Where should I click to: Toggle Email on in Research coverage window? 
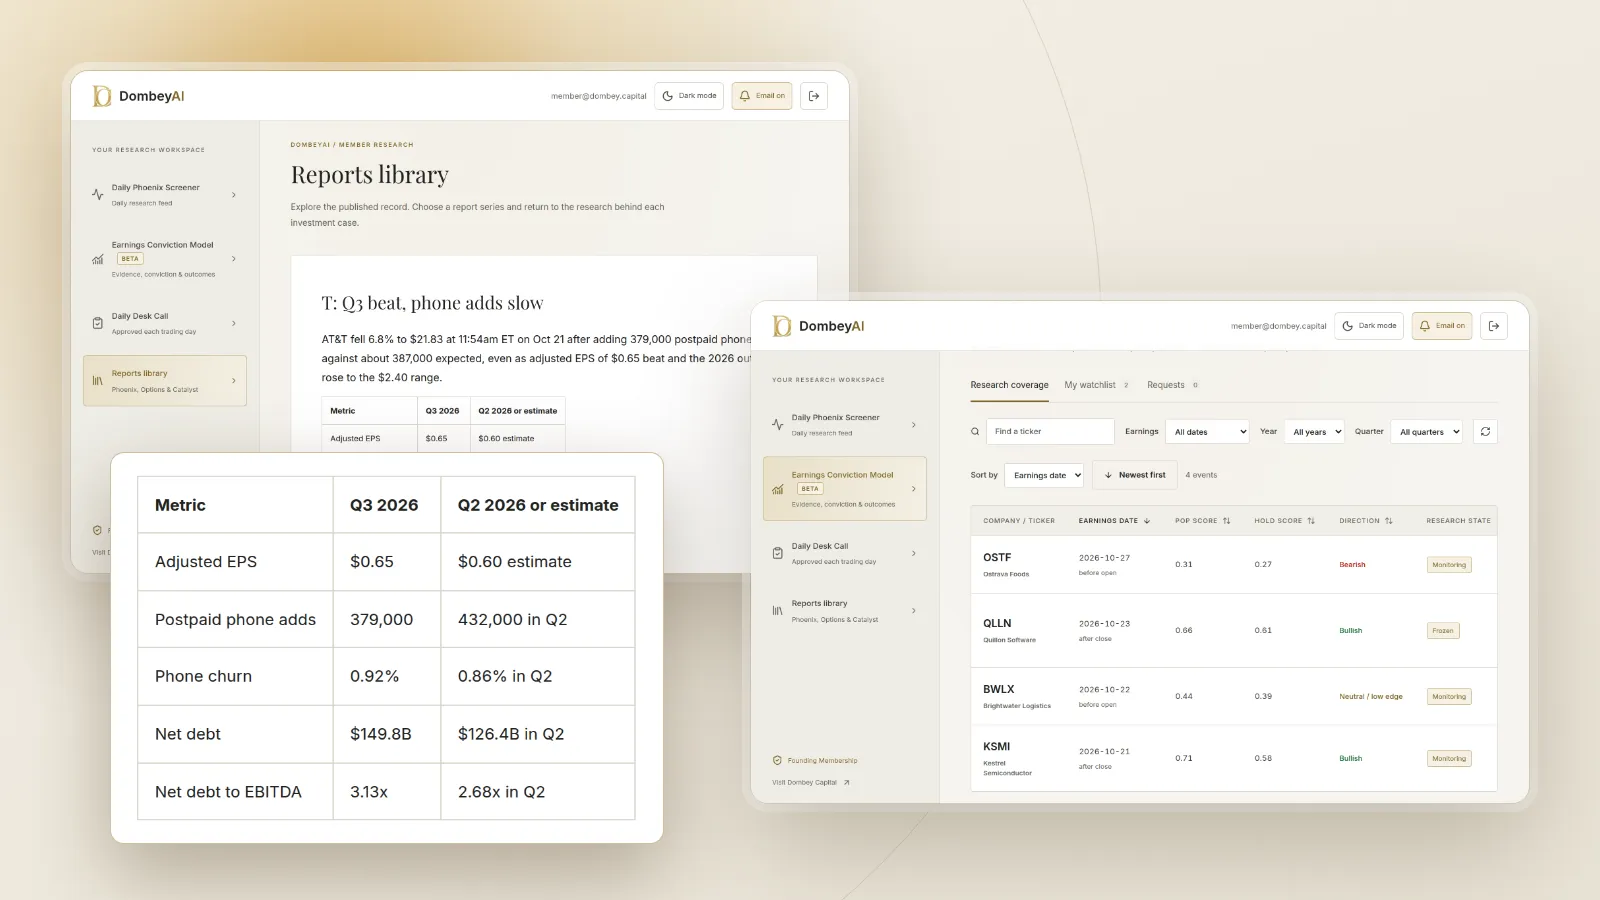1442,326
